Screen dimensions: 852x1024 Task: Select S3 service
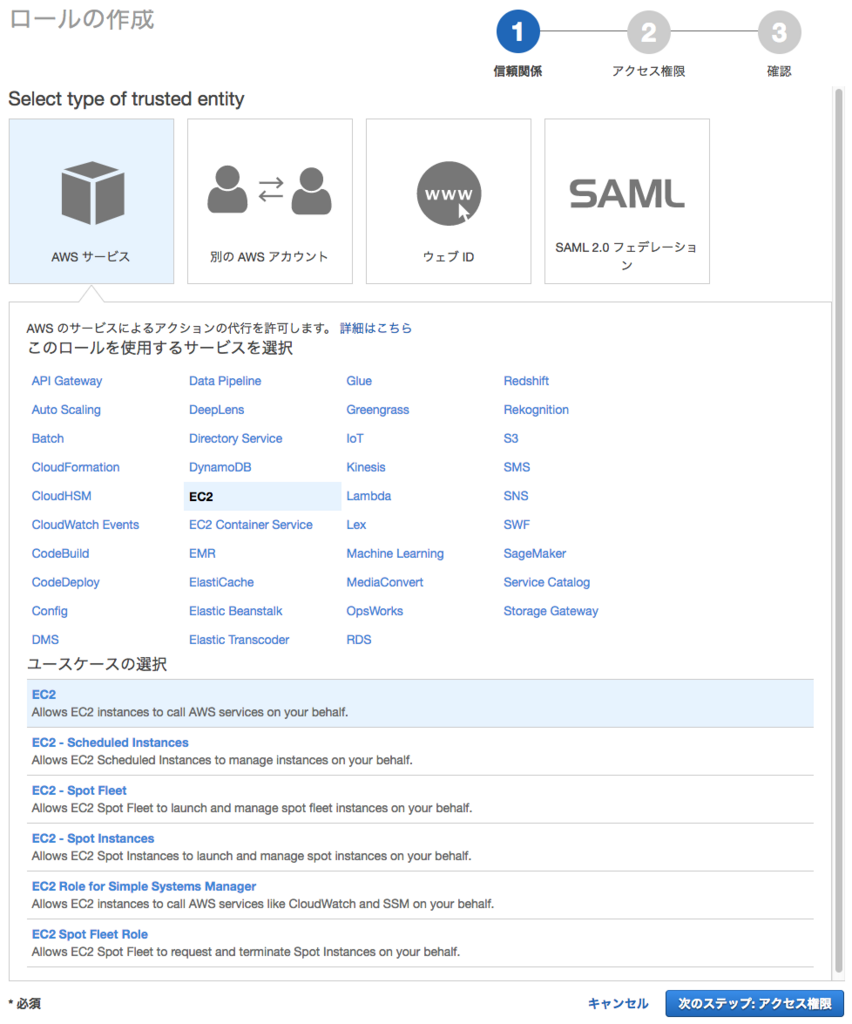511,438
